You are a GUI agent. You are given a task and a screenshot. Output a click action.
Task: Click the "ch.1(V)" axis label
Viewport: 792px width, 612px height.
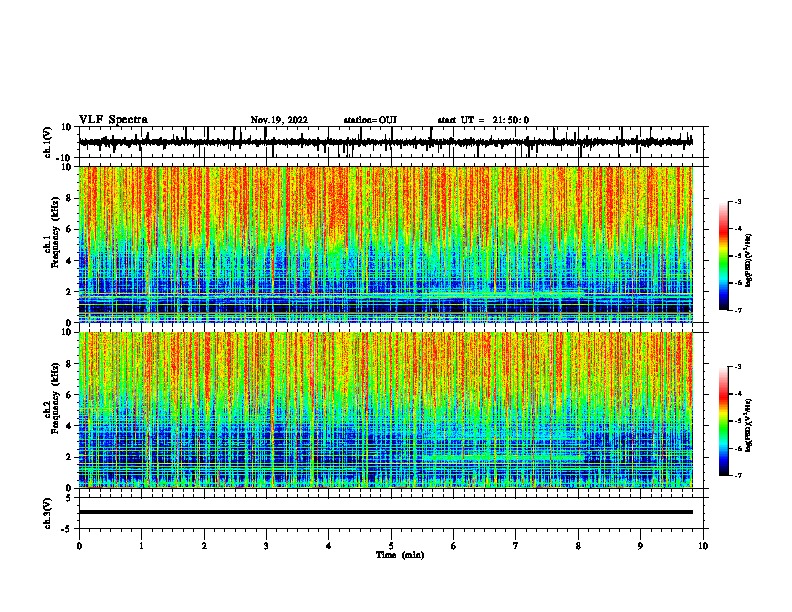(48, 142)
